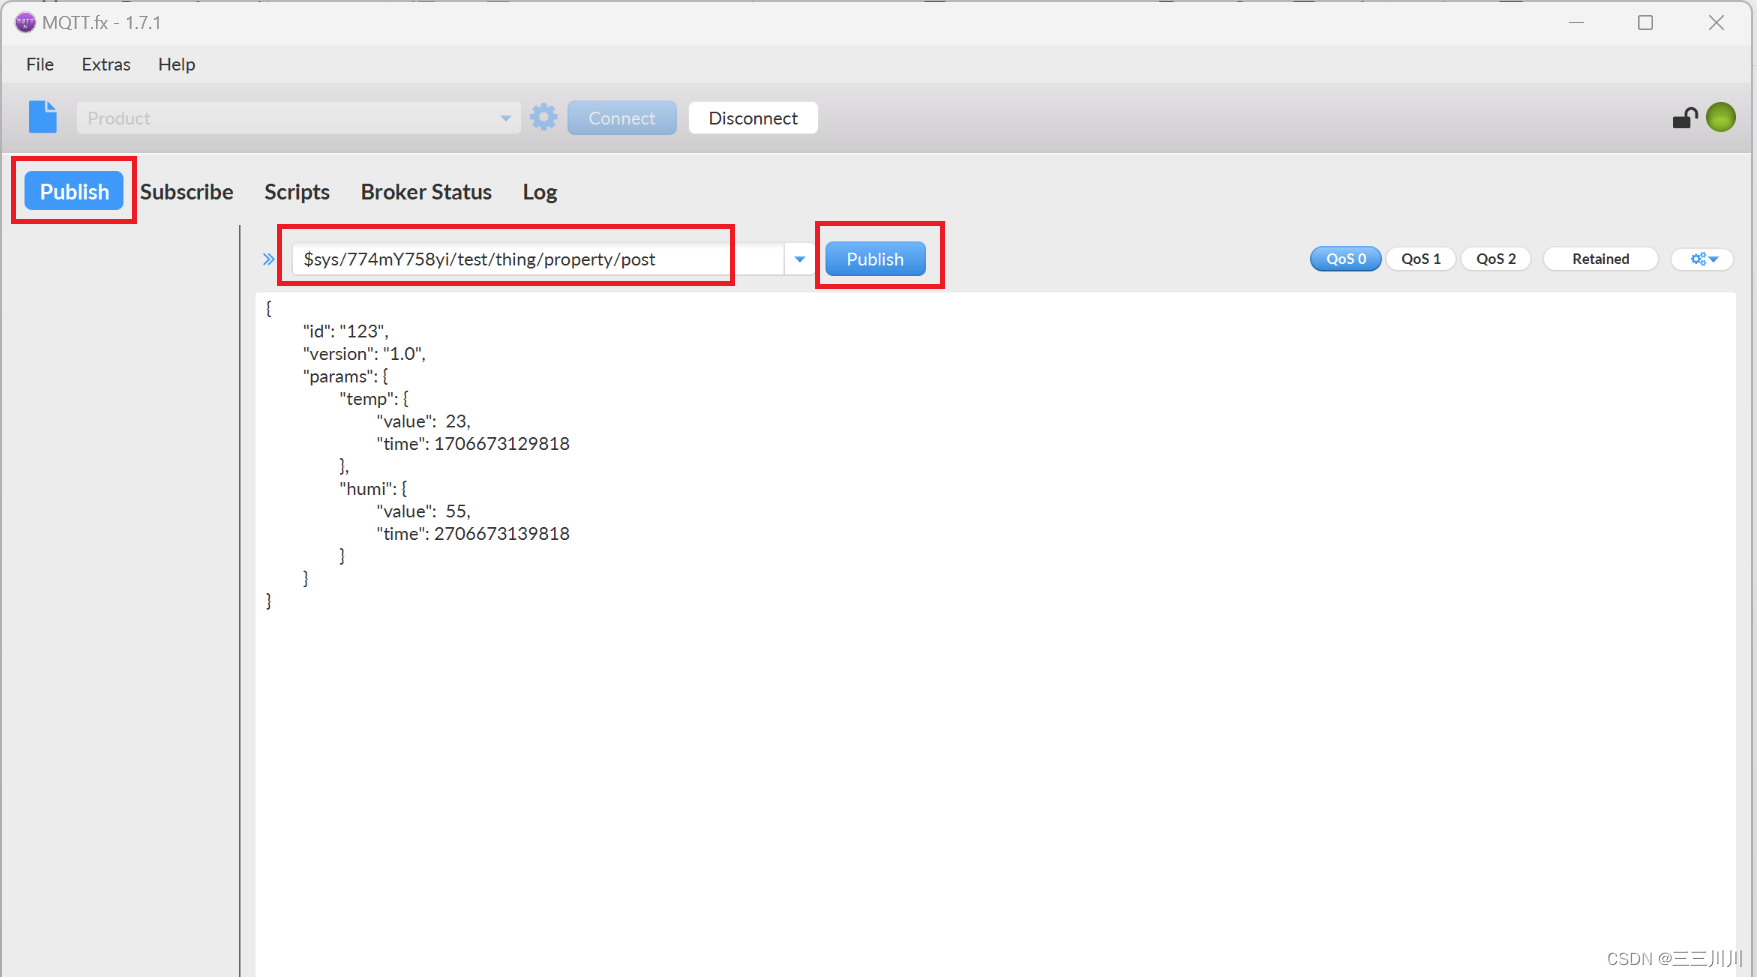Click the time value 2706673139818
Screen dimensions: 1757x977
coord(502,533)
